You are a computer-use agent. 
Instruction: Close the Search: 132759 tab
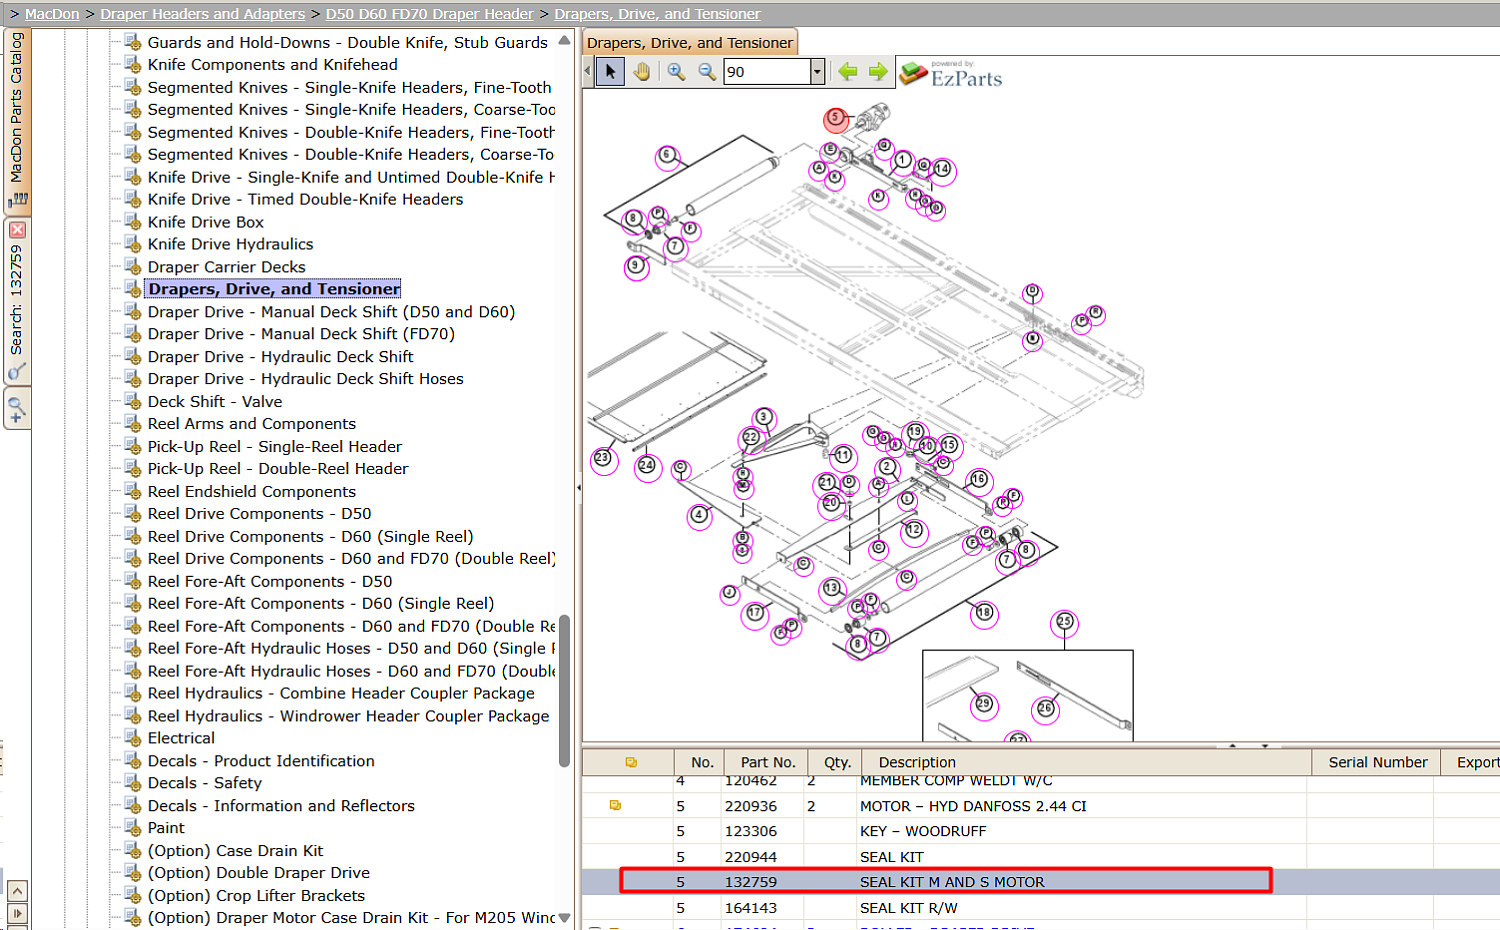[17, 230]
